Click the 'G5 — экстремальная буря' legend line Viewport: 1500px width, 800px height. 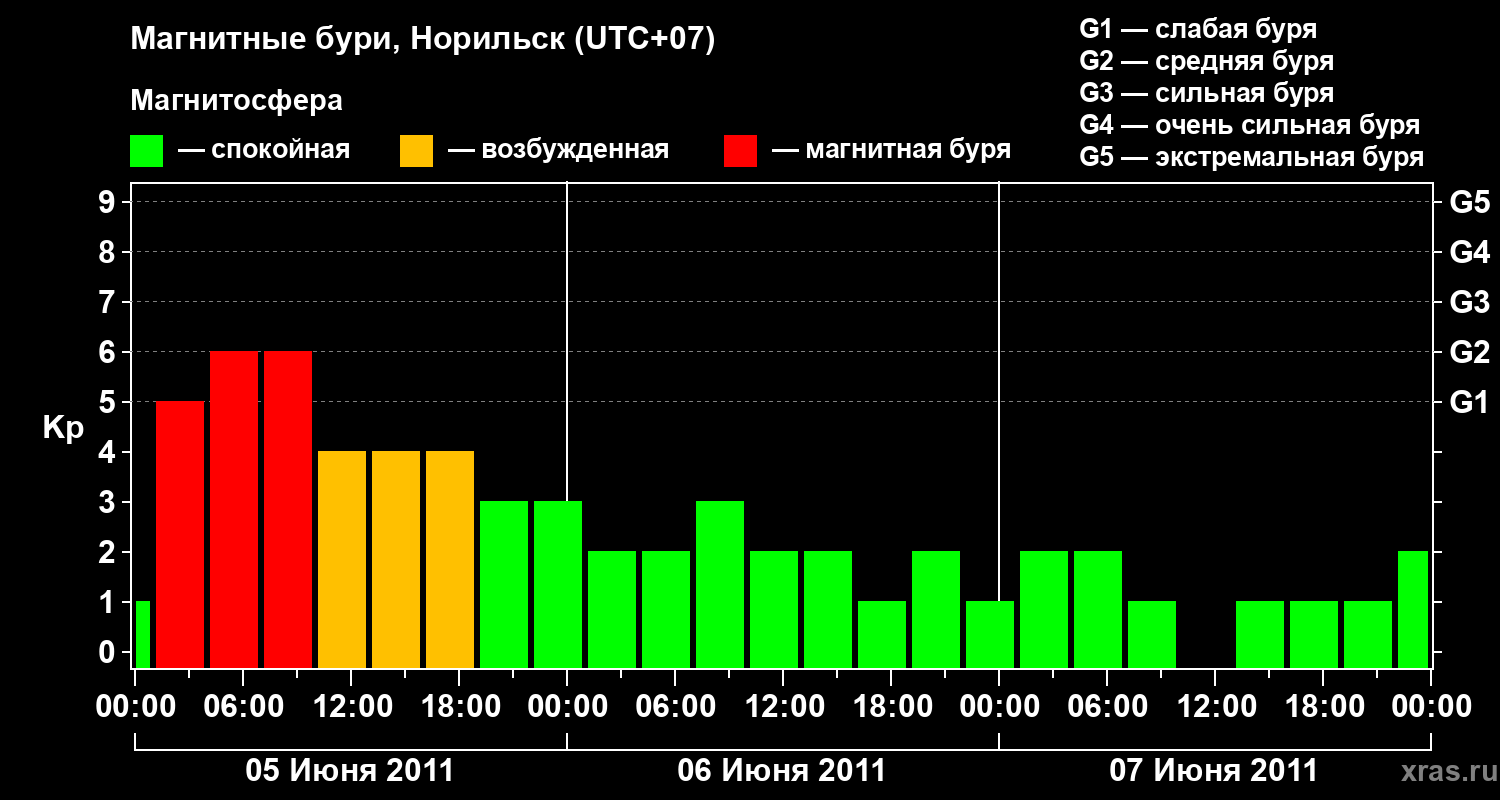[x=1252, y=158]
